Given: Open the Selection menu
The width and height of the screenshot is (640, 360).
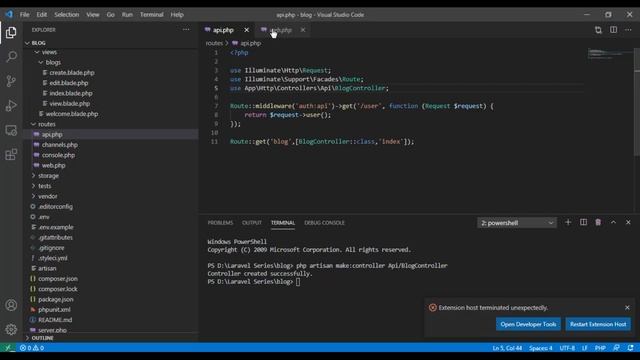Looking at the screenshot, I should [67, 14].
